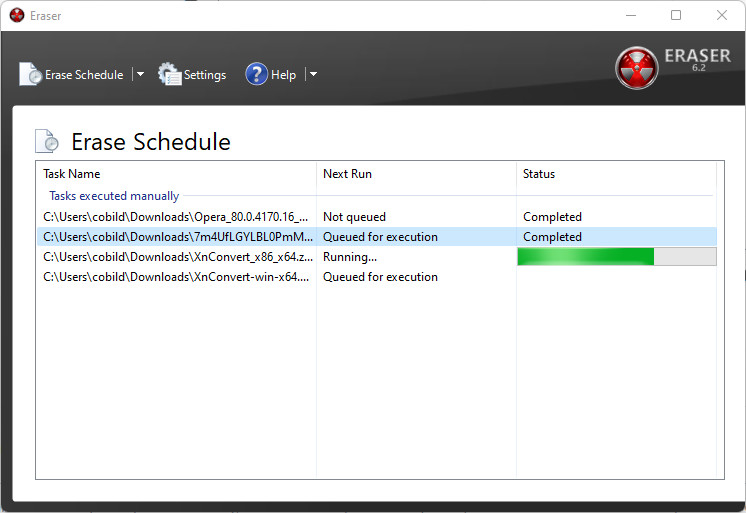Expand the Help dropdown arrow
This screenshot has height=513, width=746.
(x=313, y=74)
